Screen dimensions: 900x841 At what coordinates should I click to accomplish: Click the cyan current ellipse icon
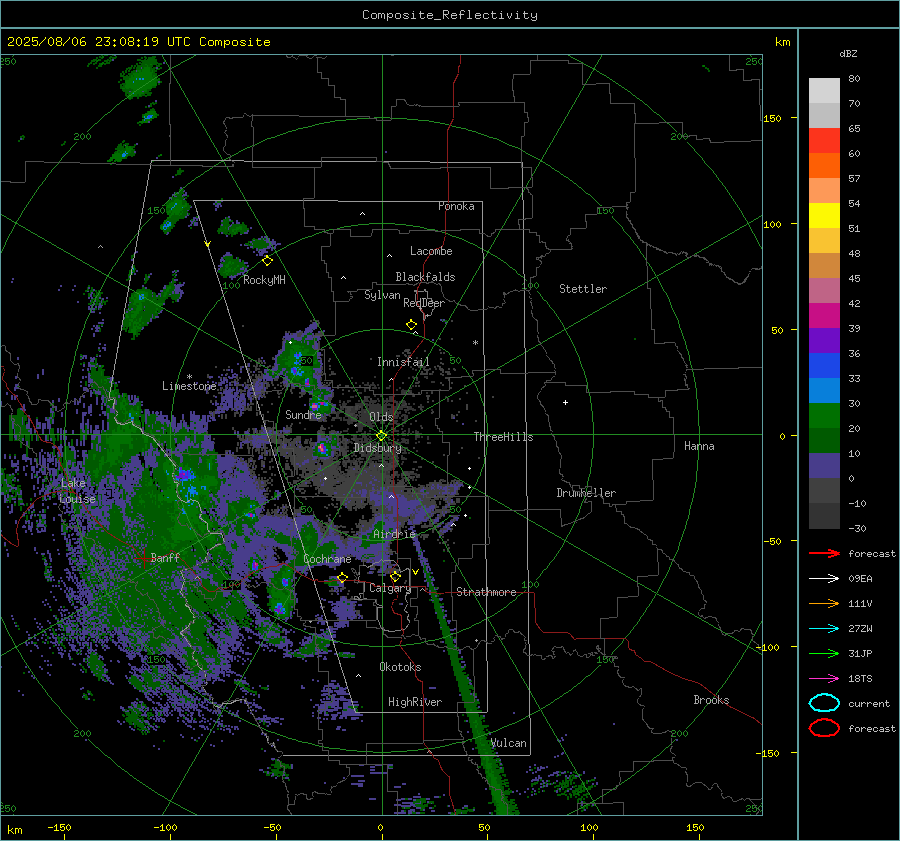pyautogui.click(x=824, y=703)
